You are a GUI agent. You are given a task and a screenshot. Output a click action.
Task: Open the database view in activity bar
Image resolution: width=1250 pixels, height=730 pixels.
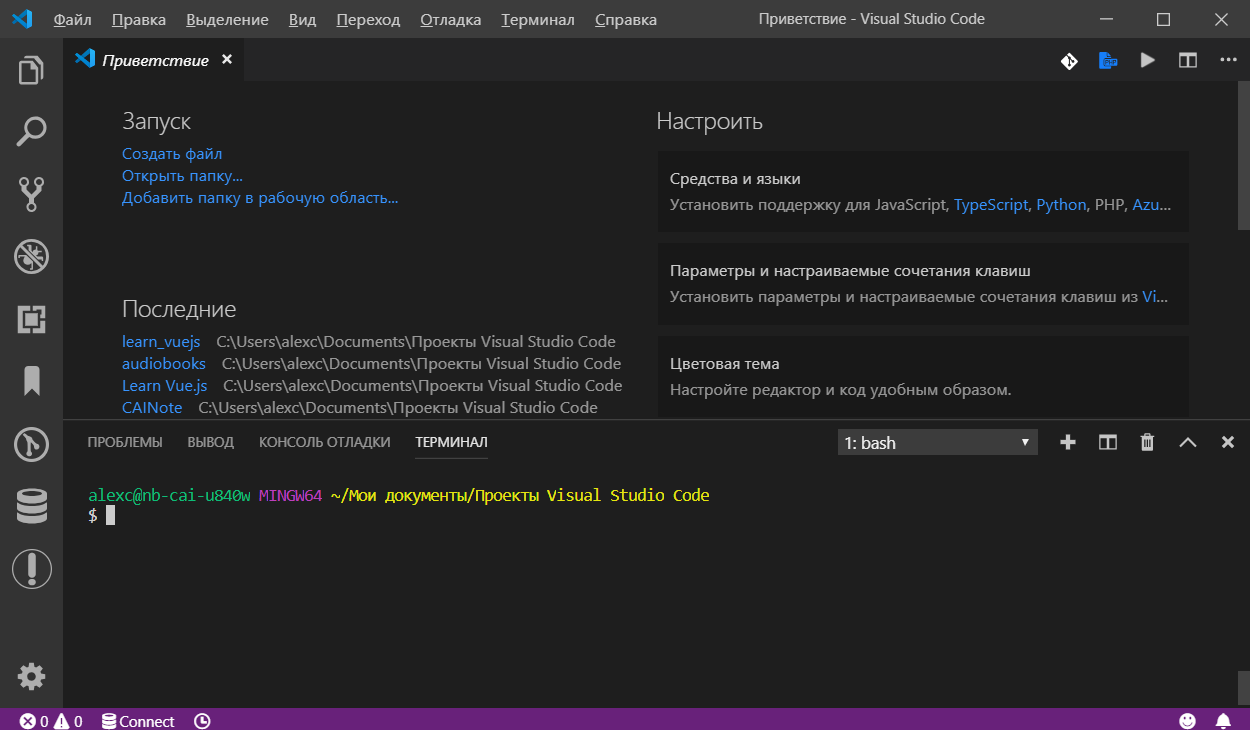click(x=31, y=506)
